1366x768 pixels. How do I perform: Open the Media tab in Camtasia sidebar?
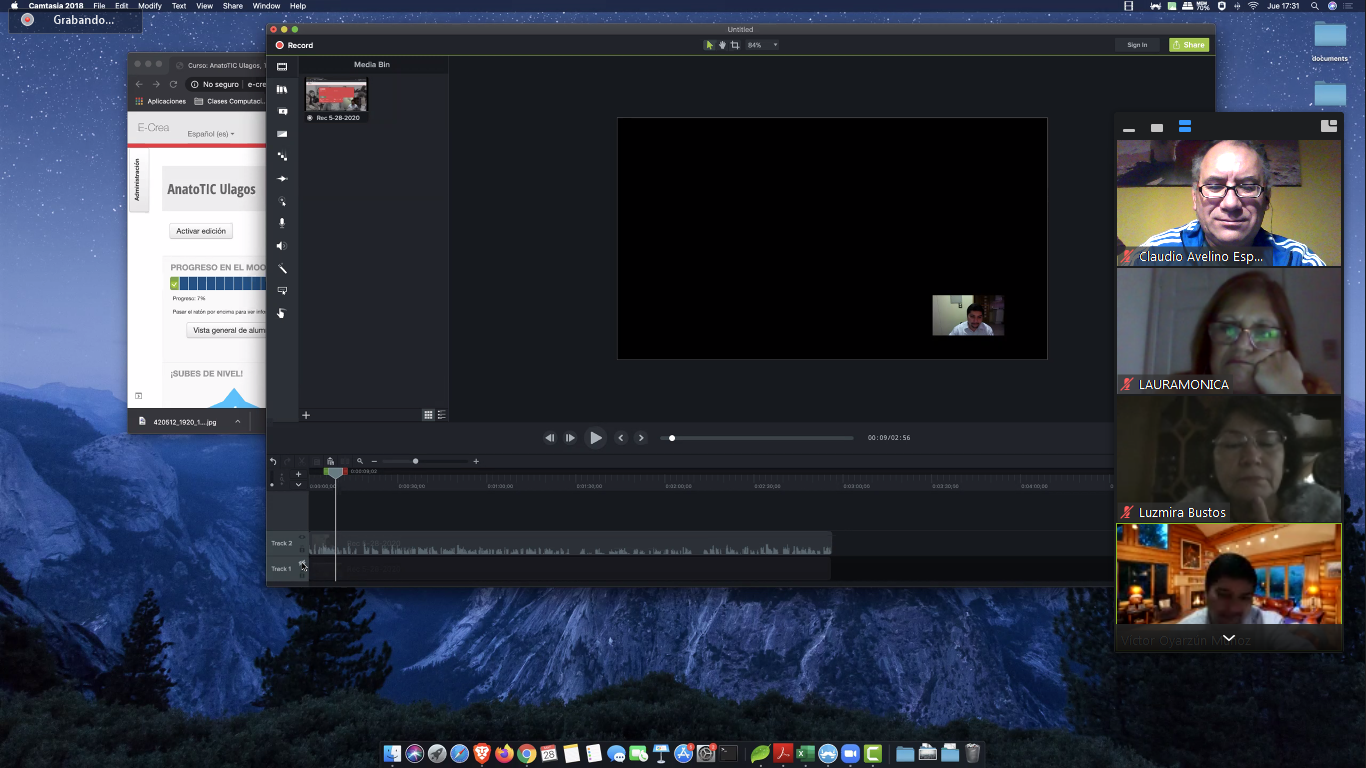coord(282,67)
